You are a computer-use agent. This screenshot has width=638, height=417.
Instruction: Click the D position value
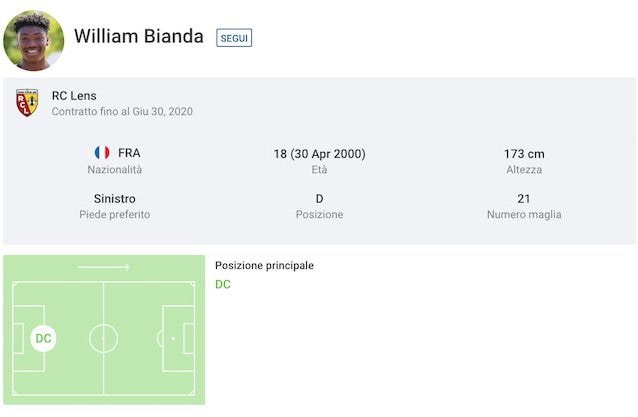pyautogui.click(x=319, y=199)
